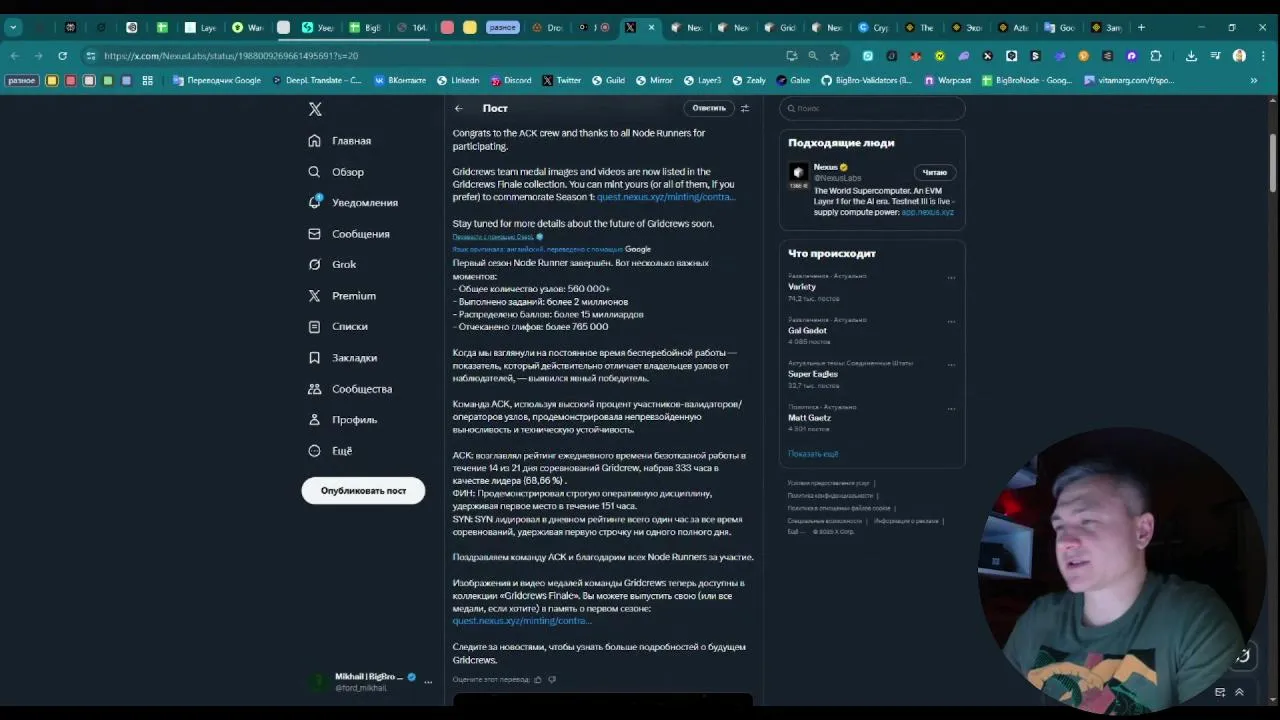
Task: Switch to Drop browser tab
Action: pos(548,27)
